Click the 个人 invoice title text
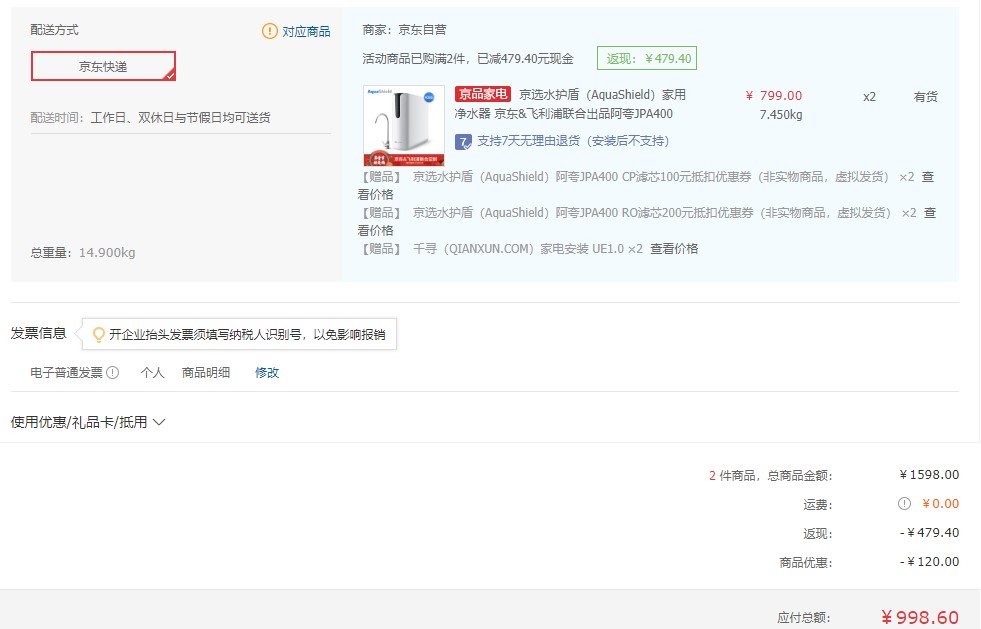The height and width of the screenshot is (629, 981). [x=152, y=373]
